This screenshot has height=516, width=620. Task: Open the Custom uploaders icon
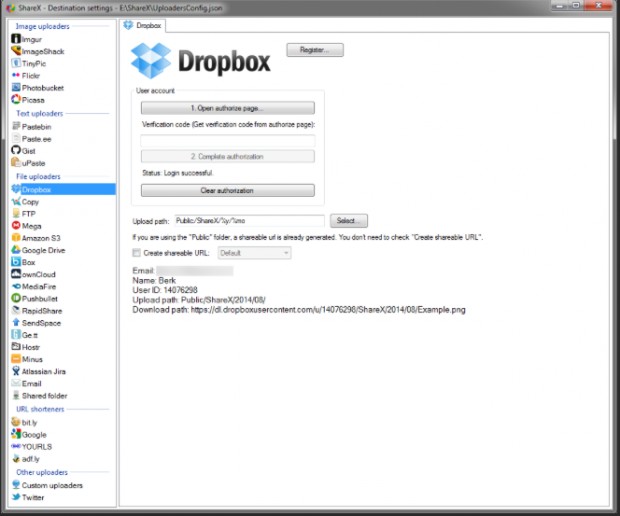pos(16,485)
